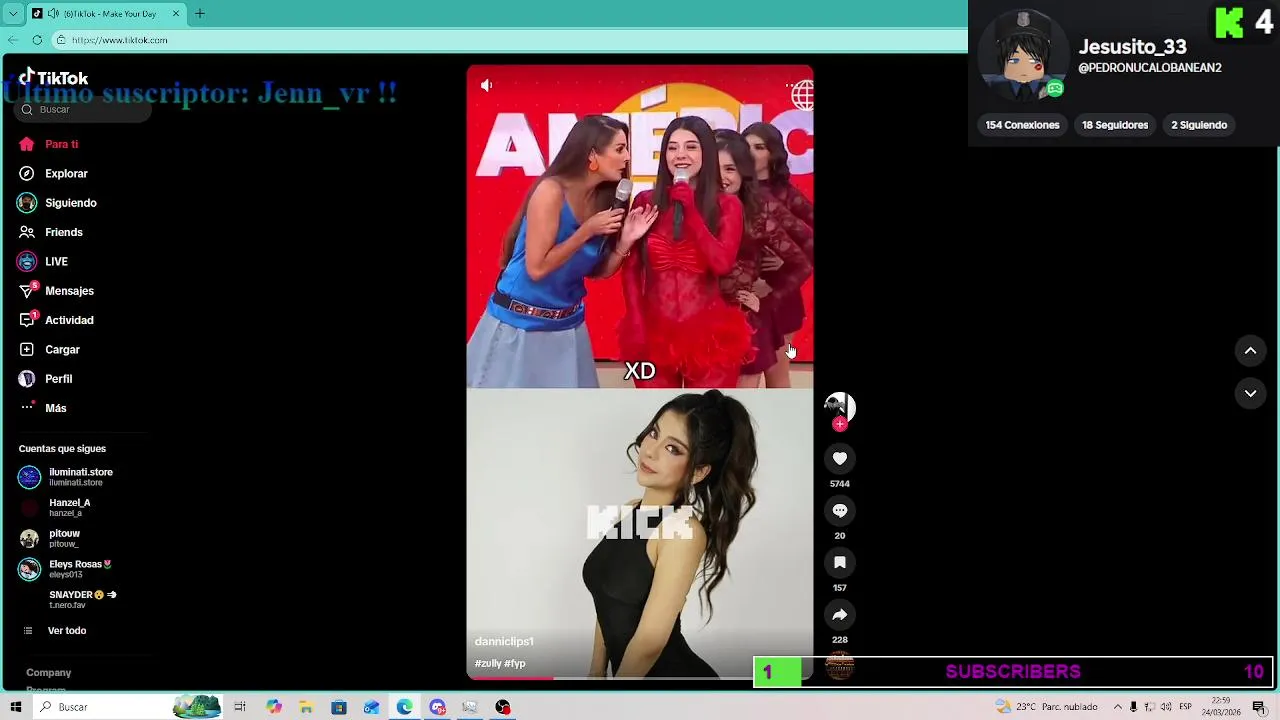The image size is (1280, 720).
Task: Open Microsoft Store from taskbar
Action: (339, 707)
